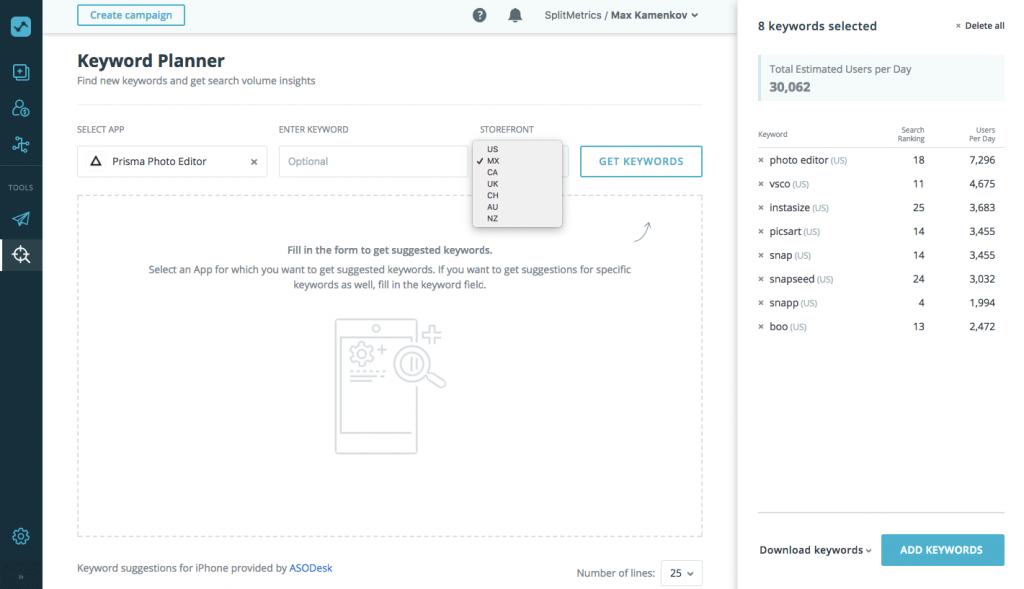Click the Create campaign button
Viewport: 1024px width, 589px height.
pyautogui.click(x=131, y=15)
